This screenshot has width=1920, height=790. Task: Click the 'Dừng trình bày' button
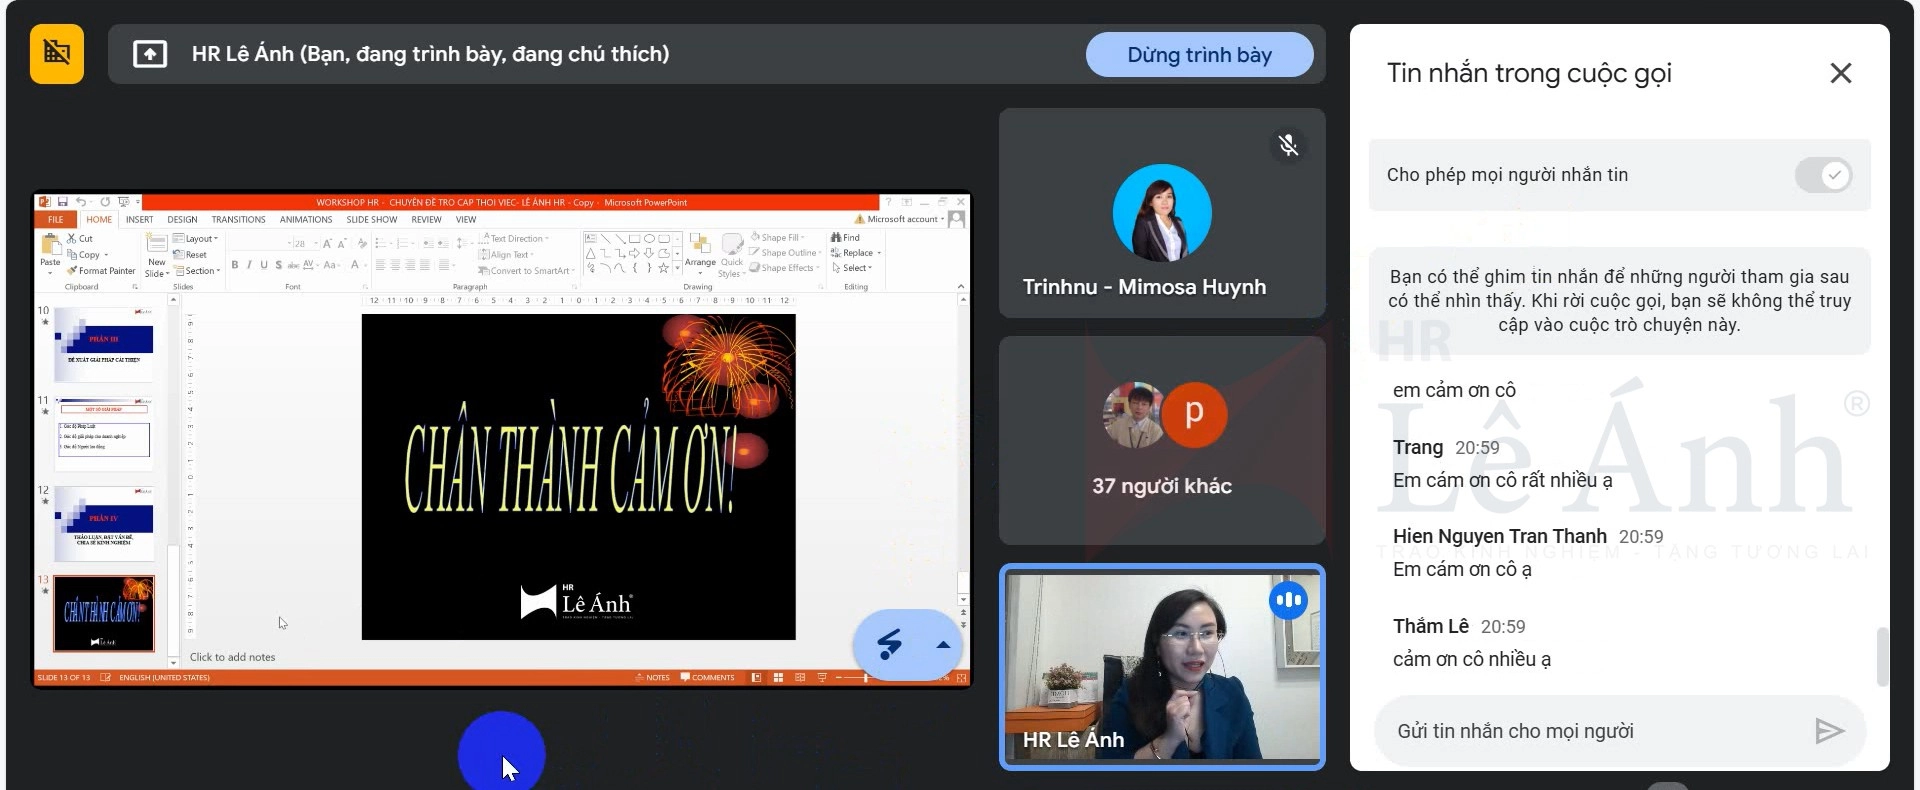(x=1198, y=55)
